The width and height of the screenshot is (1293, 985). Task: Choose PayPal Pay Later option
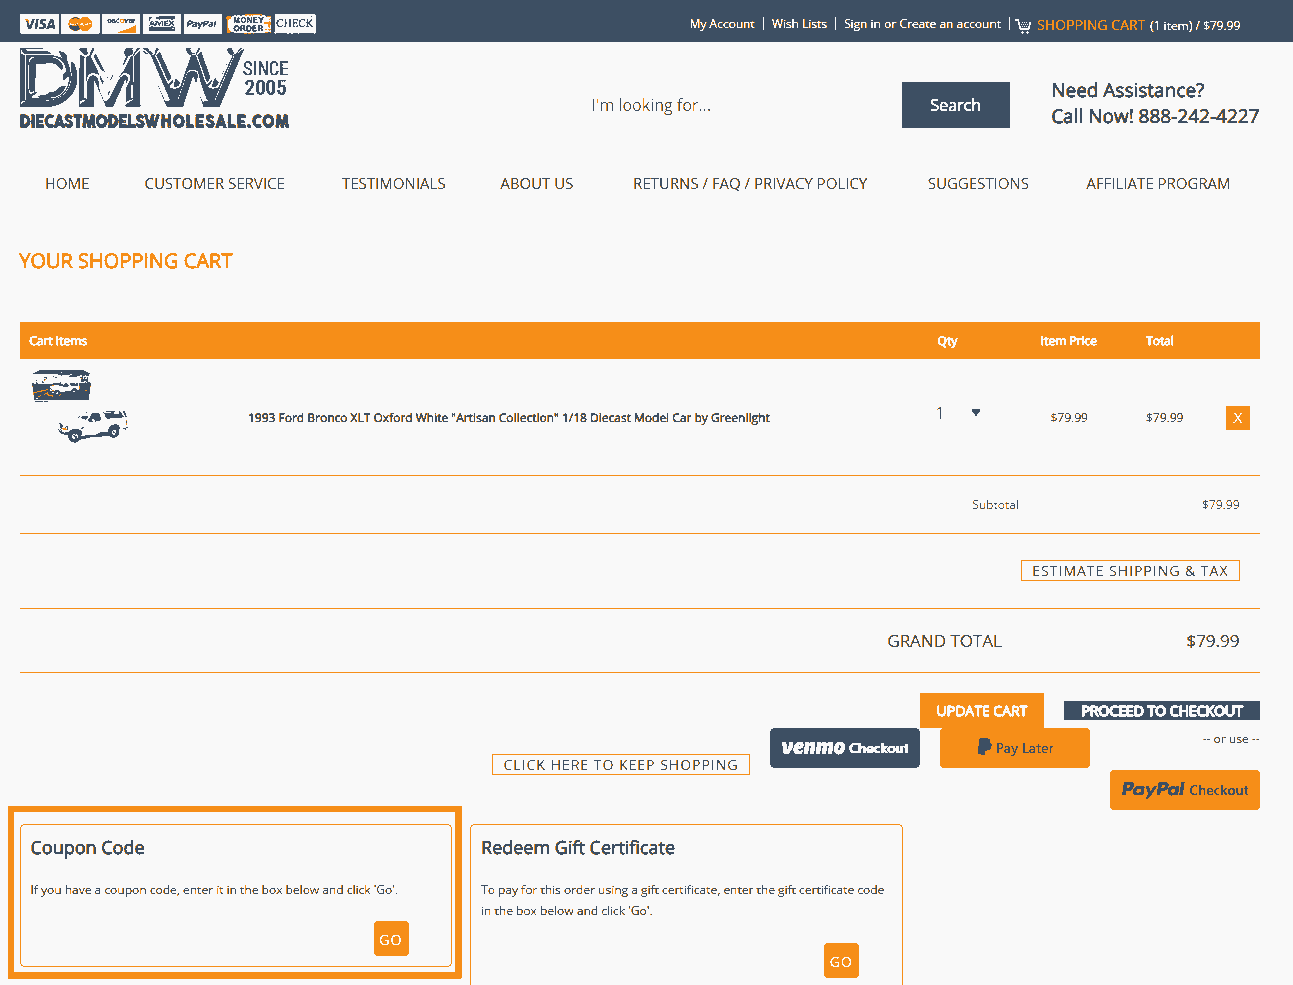1014,748
